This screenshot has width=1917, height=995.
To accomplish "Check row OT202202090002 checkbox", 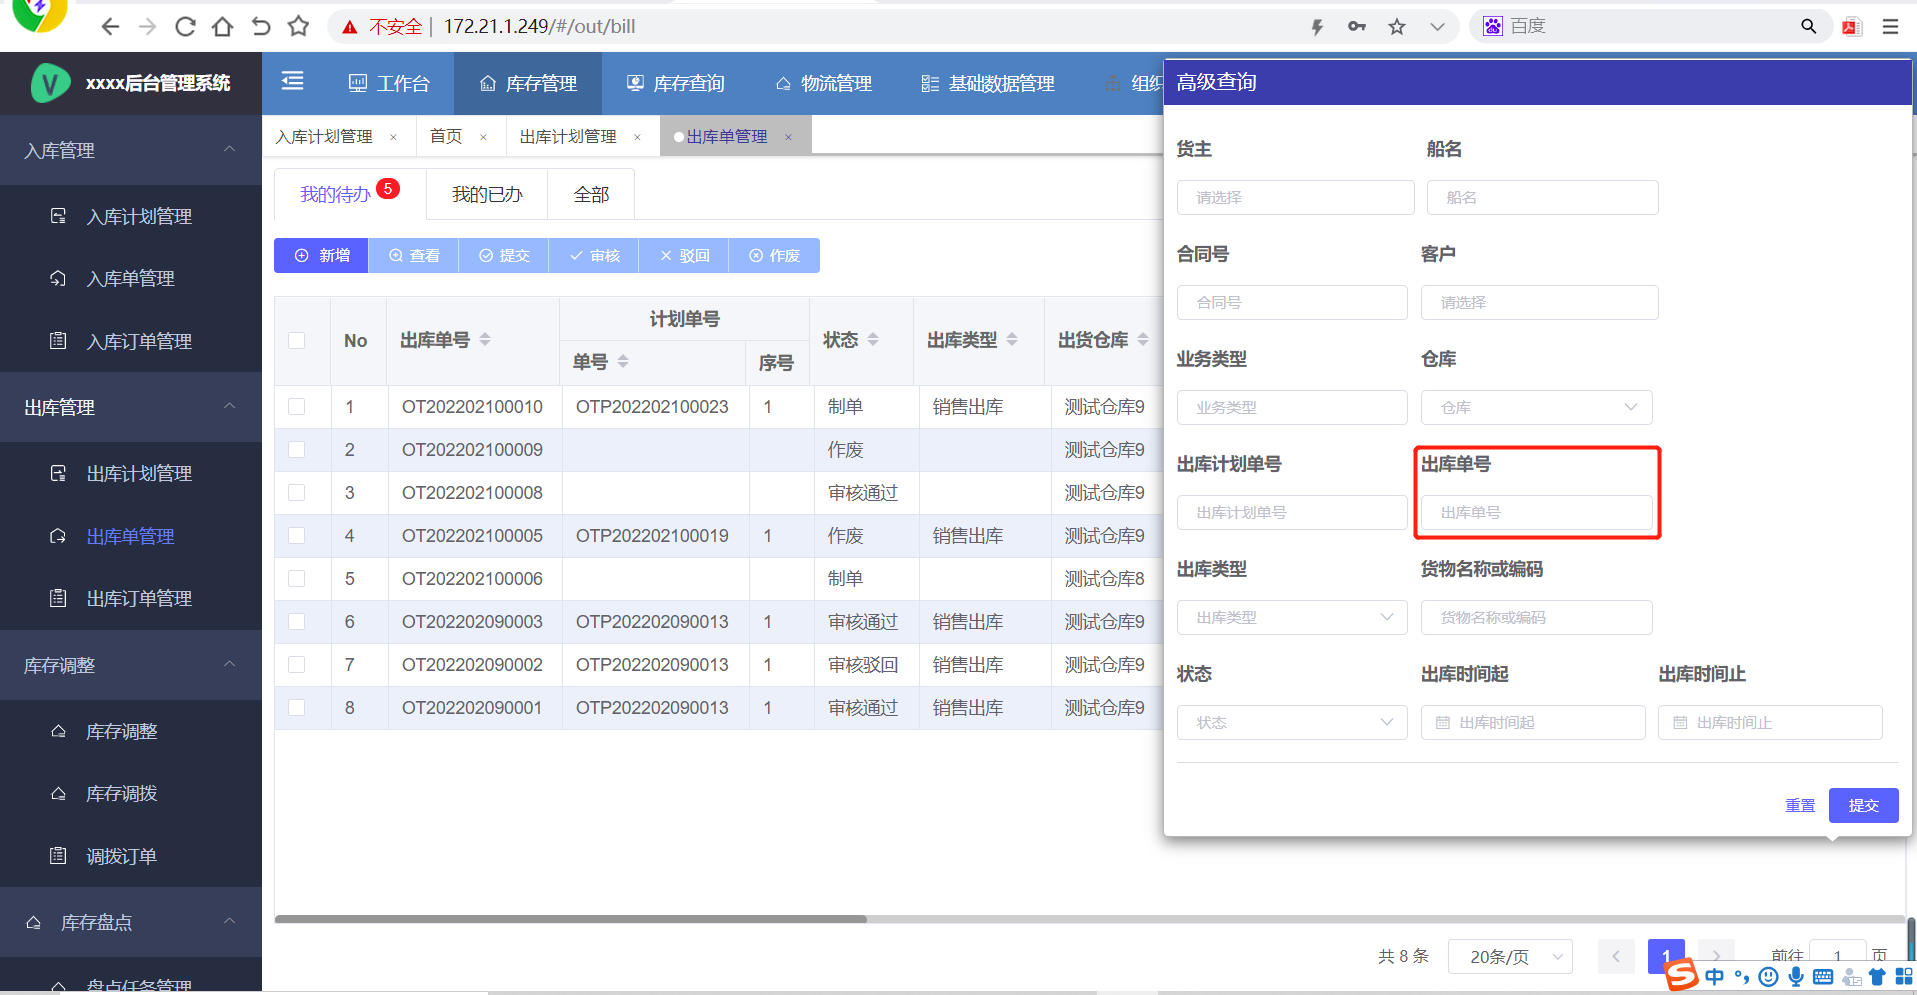I will point(296,665).
